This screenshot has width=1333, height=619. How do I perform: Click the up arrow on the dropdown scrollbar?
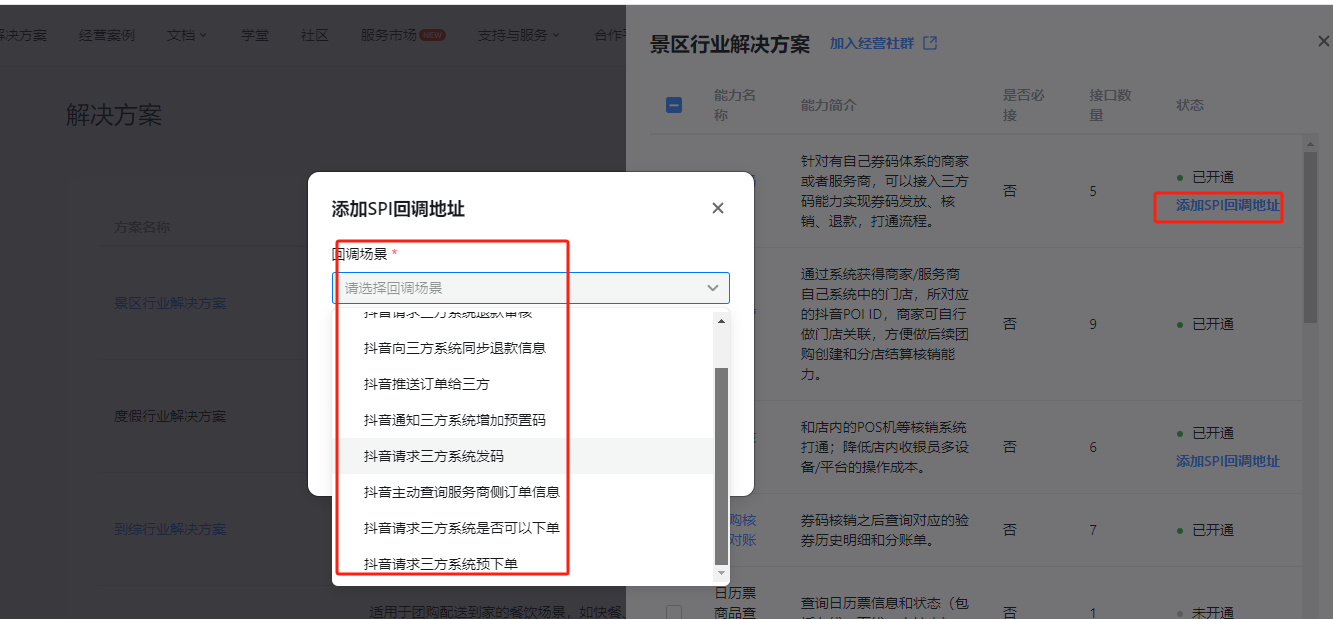[722, 321]
